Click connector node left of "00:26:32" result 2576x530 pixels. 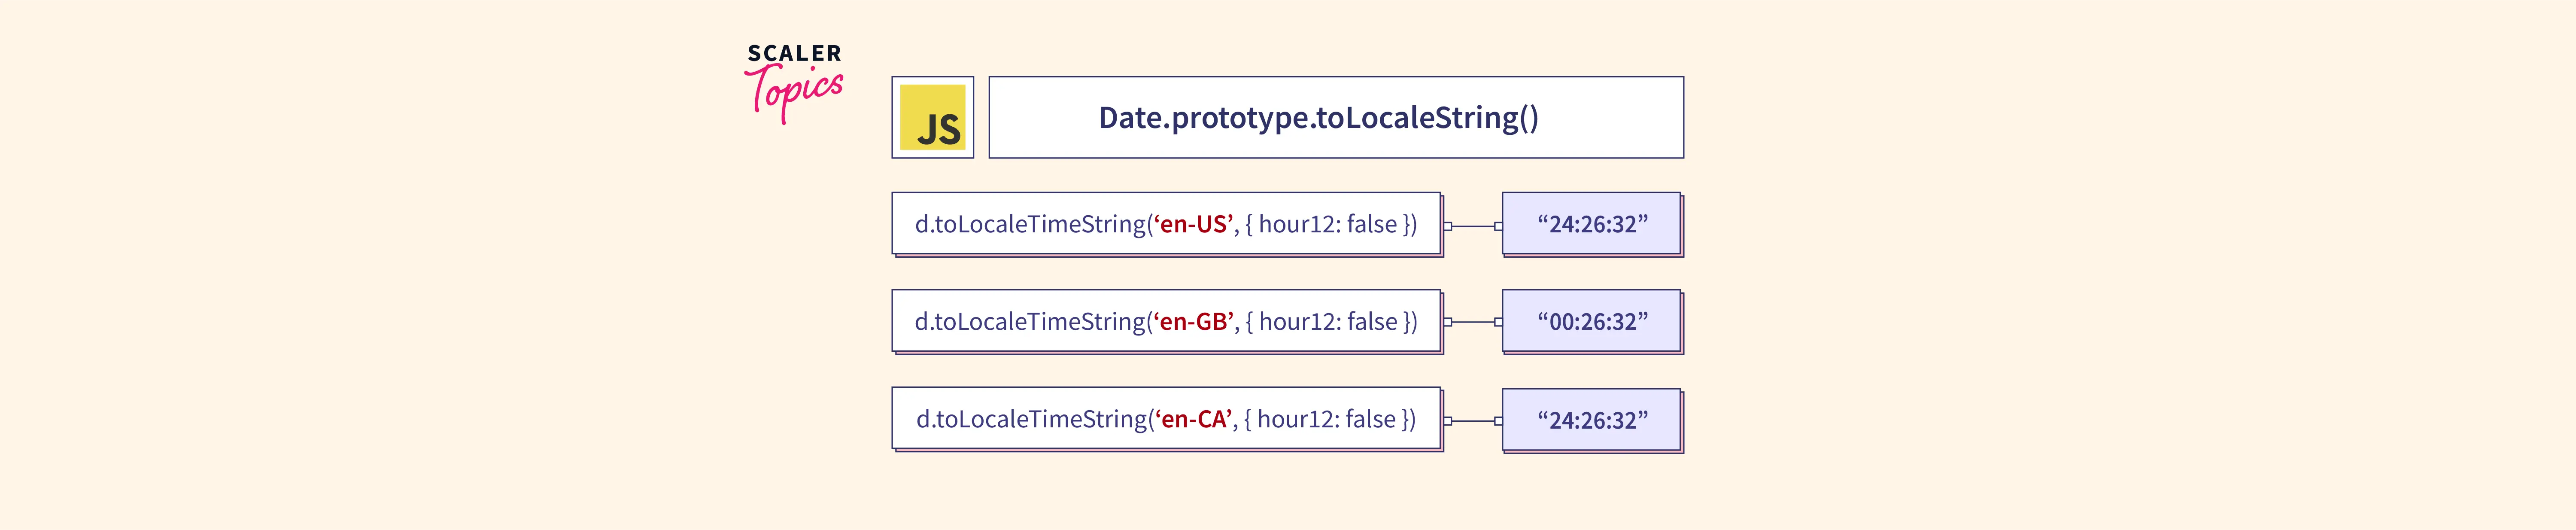[x=1498, y=322]
